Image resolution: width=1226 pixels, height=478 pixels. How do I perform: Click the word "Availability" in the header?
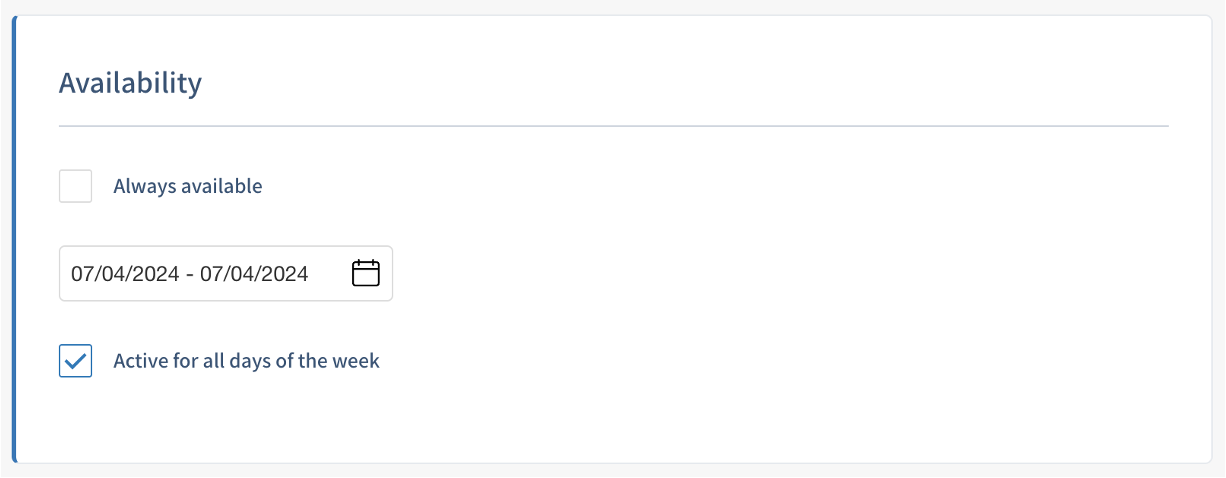(x=130, y=83)
